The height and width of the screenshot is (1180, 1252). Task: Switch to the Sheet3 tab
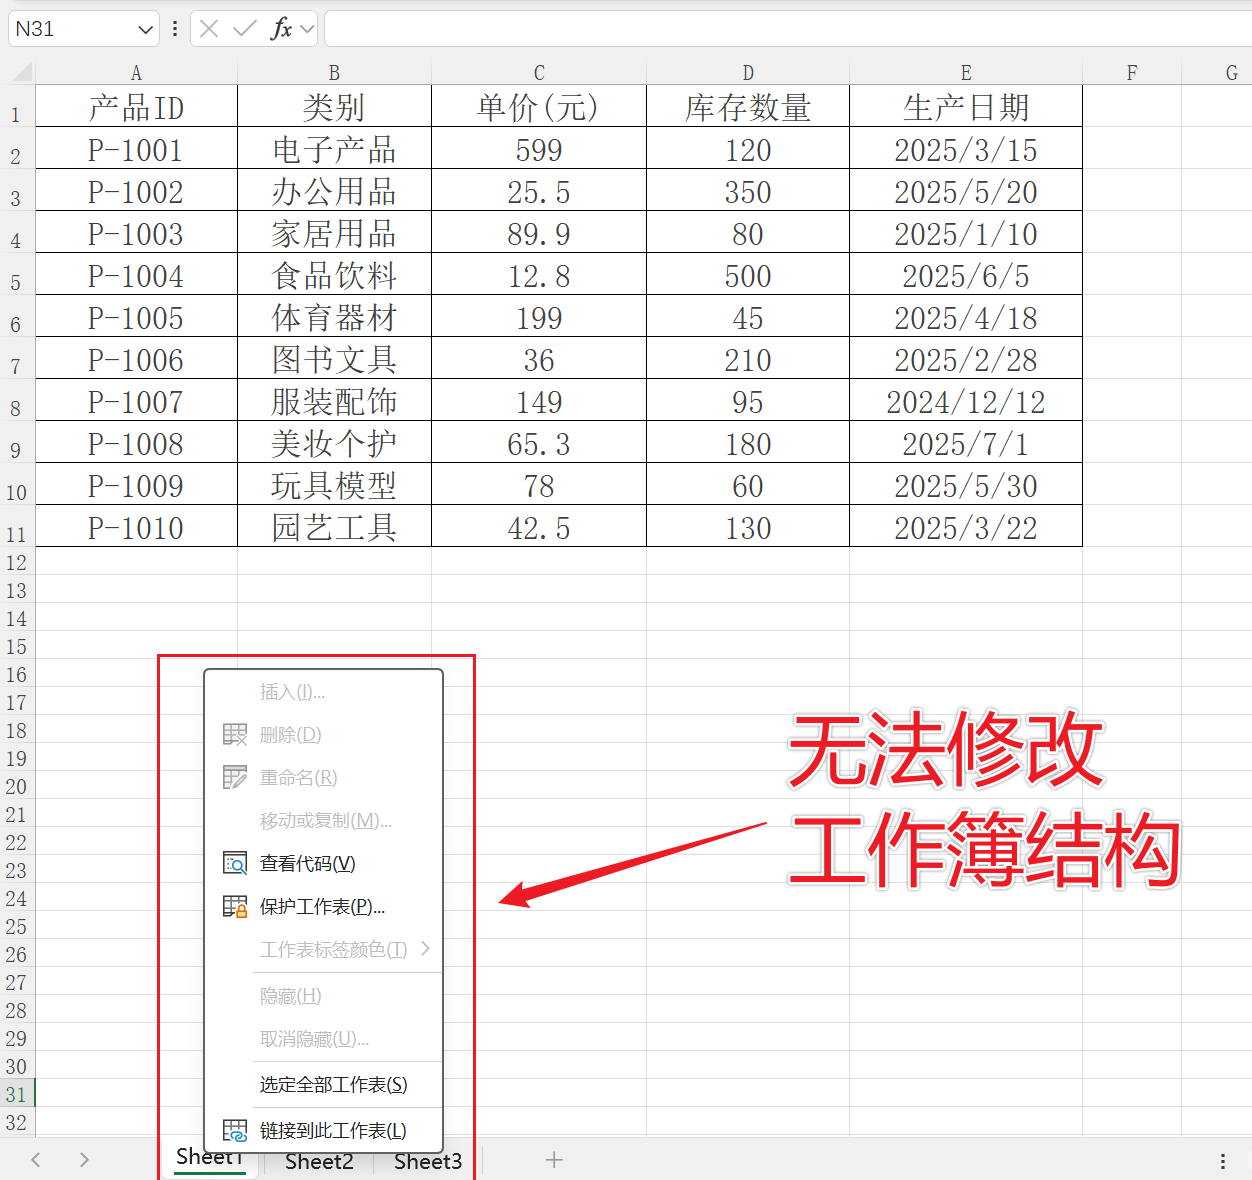point(427,1161)
